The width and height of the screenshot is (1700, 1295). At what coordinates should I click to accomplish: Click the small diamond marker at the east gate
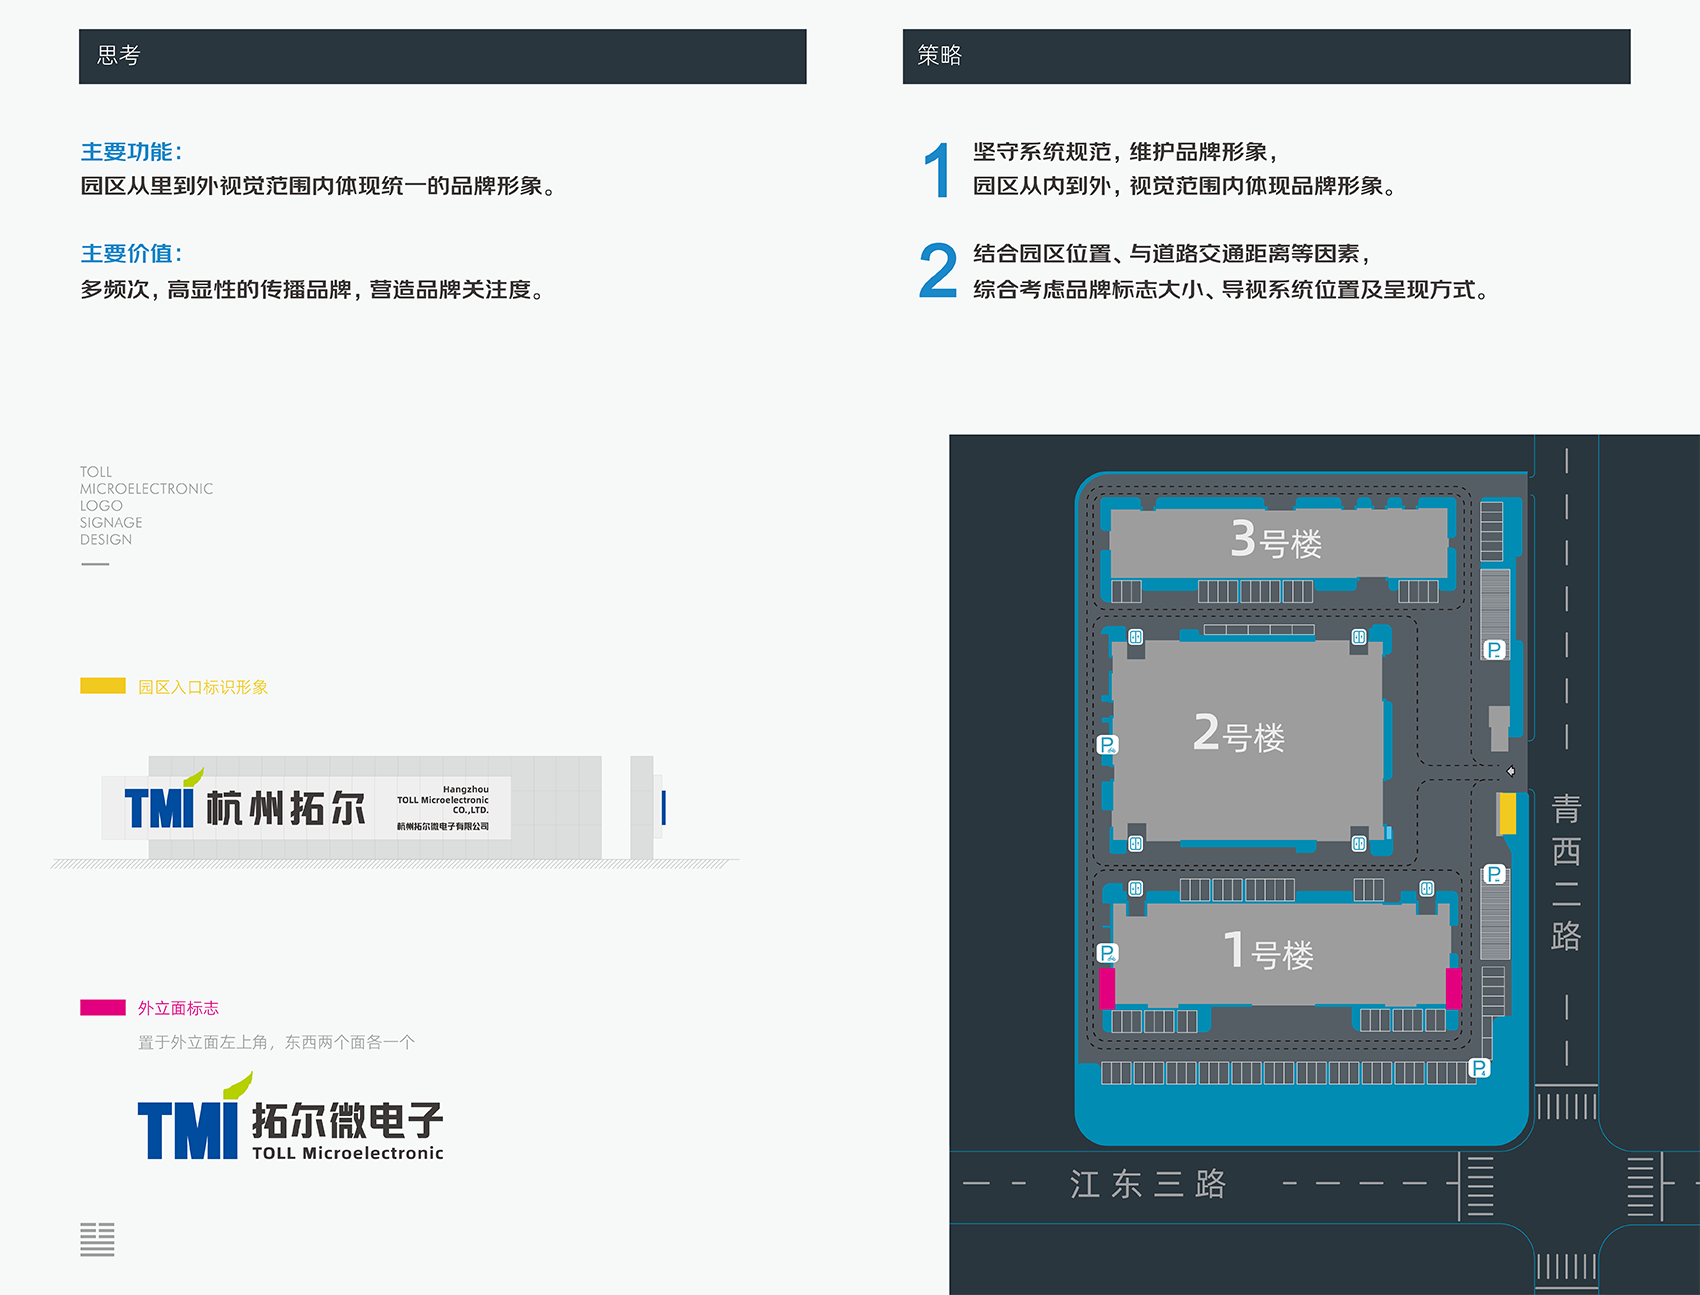click(1511, 771)
